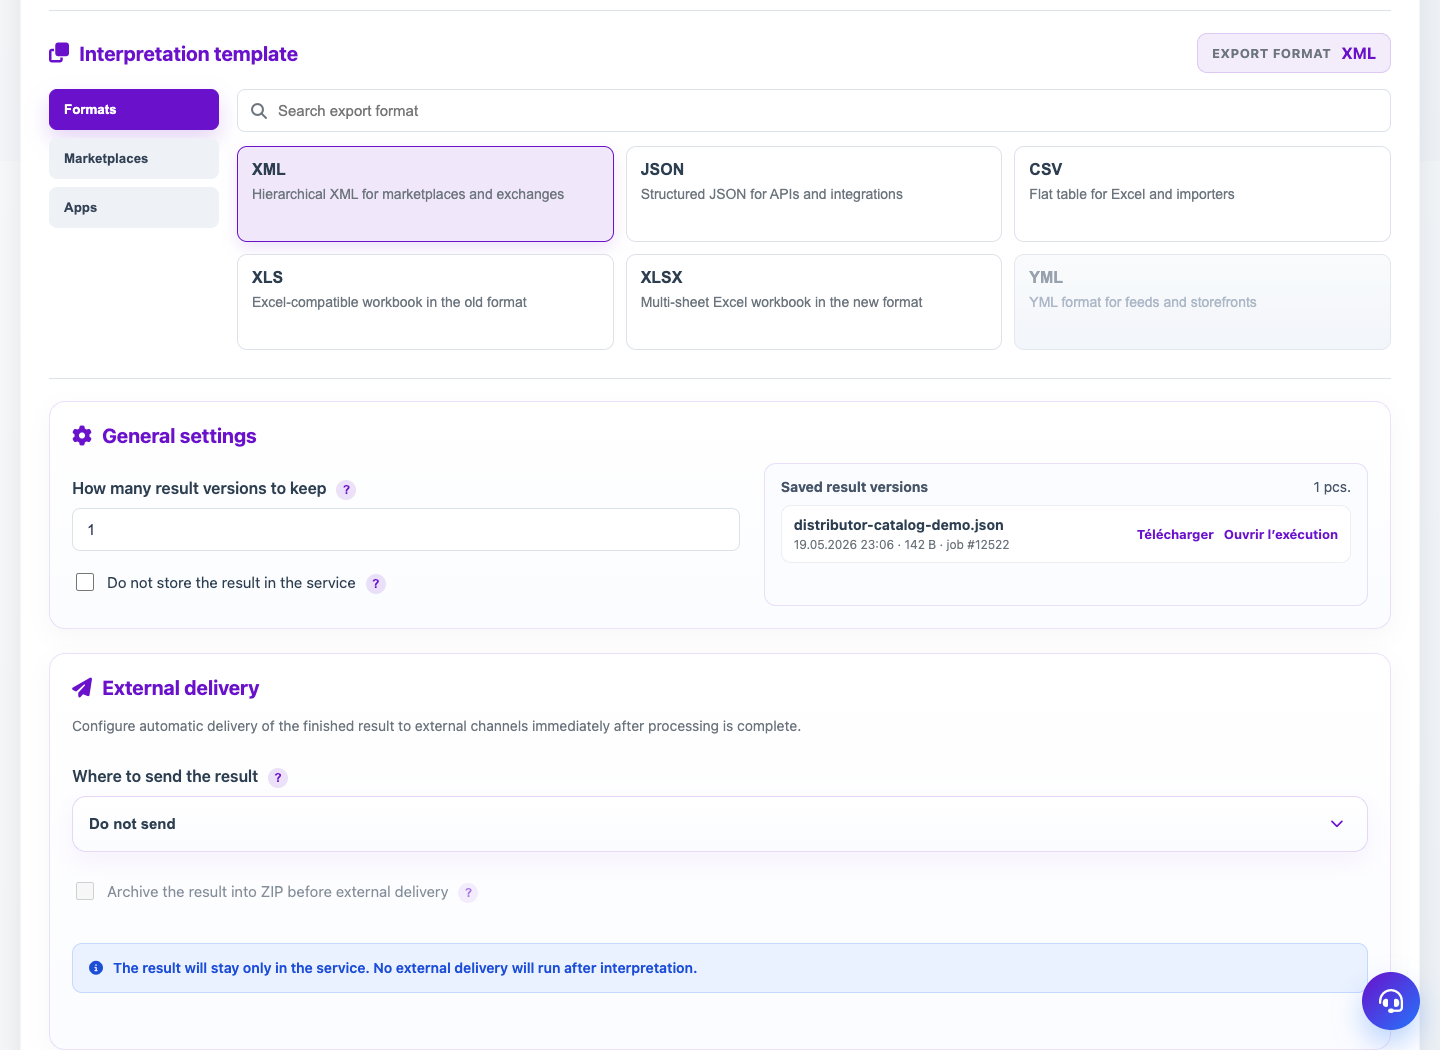Click the Saved result versions heading
Image resolution: width=1440 pixels, height=1050 pixels.
coord(854,487)
